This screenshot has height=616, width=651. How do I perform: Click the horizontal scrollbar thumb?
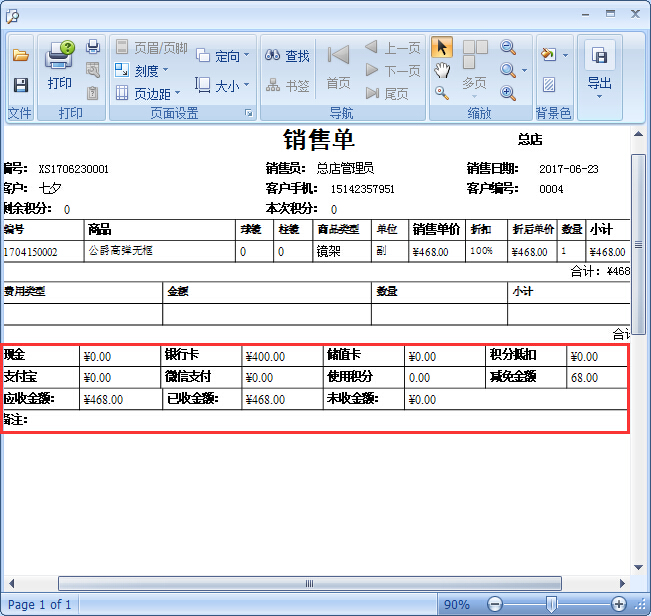[x=309, y=583]
